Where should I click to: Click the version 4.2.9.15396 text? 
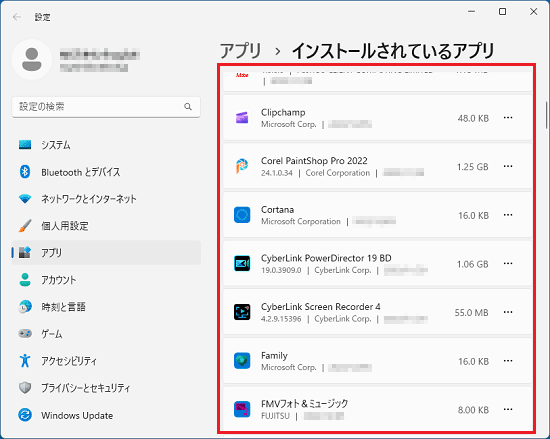click(281, 319)
